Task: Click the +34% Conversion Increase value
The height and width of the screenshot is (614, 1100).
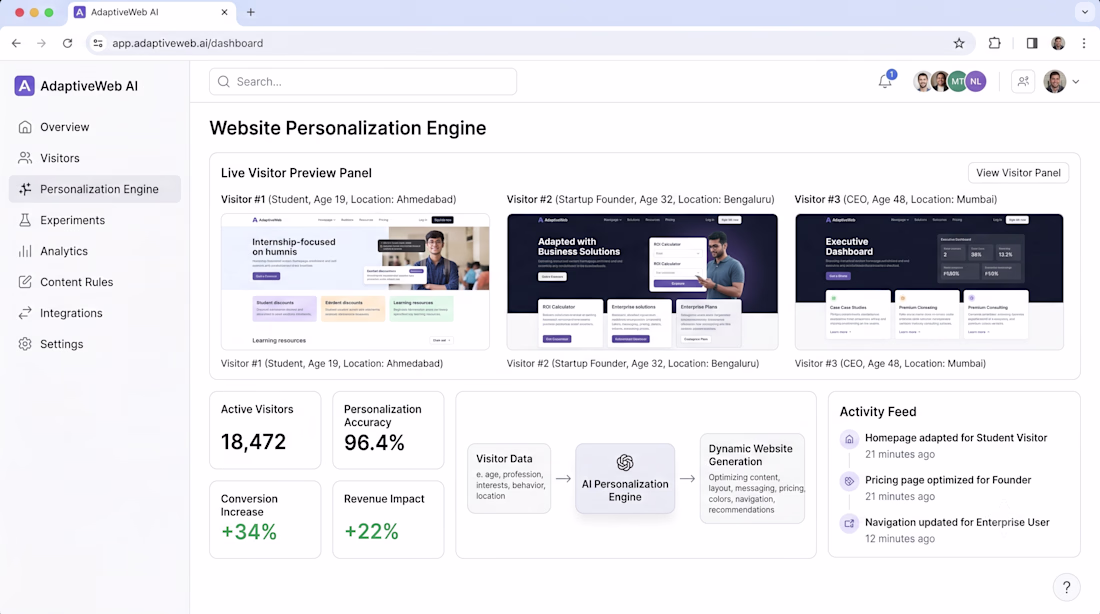Action: coord(249,532)
